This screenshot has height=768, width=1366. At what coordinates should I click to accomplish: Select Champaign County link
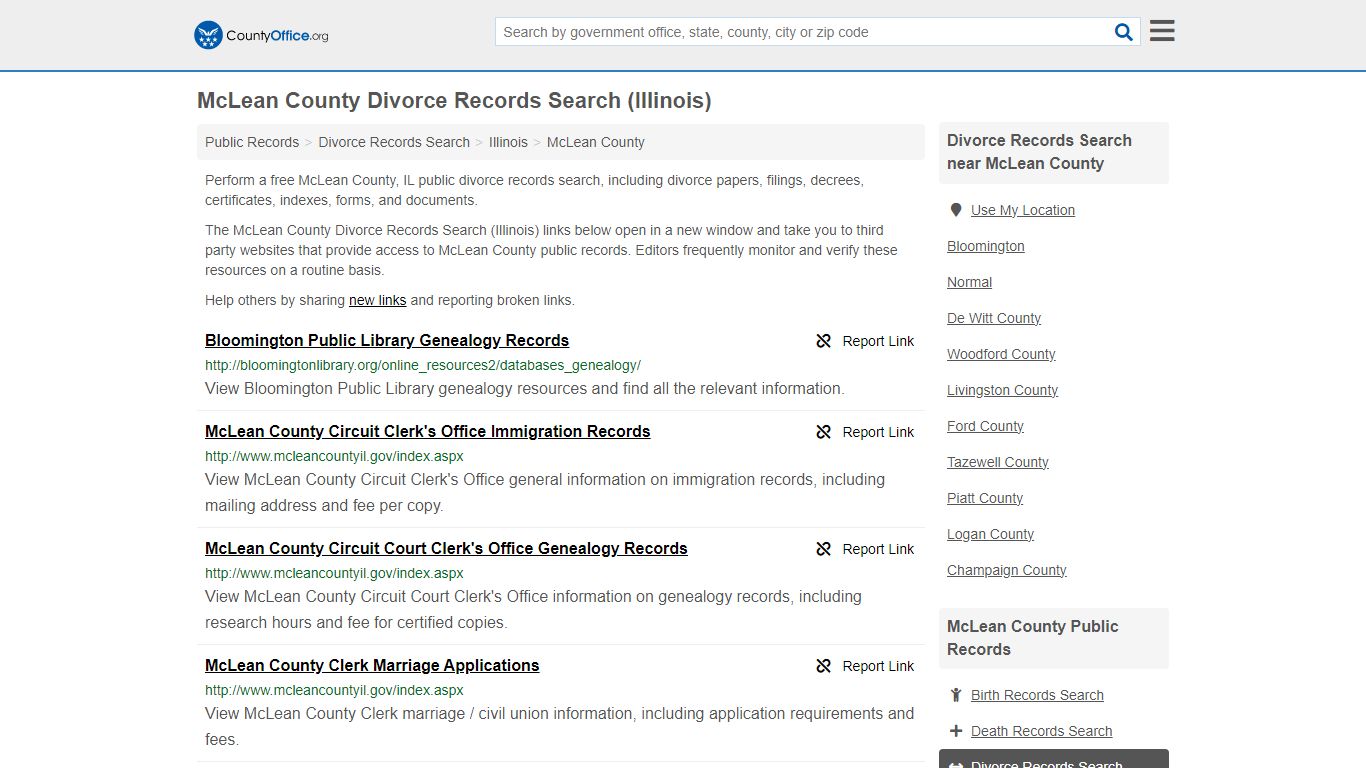coord(1007,570)
